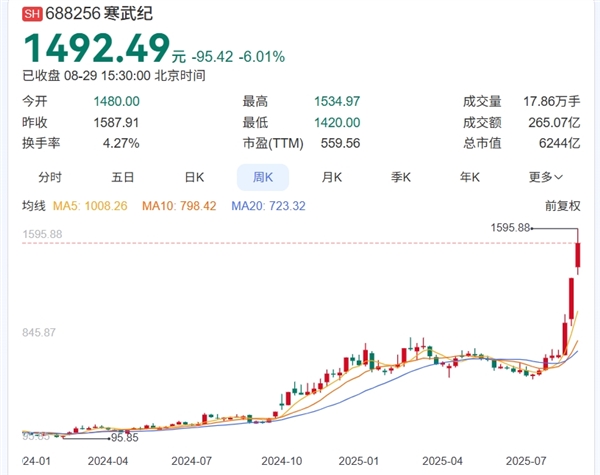600x475 pixels.
Task: Click the 95.85 low price marker
Action: [x=124, y=437]
